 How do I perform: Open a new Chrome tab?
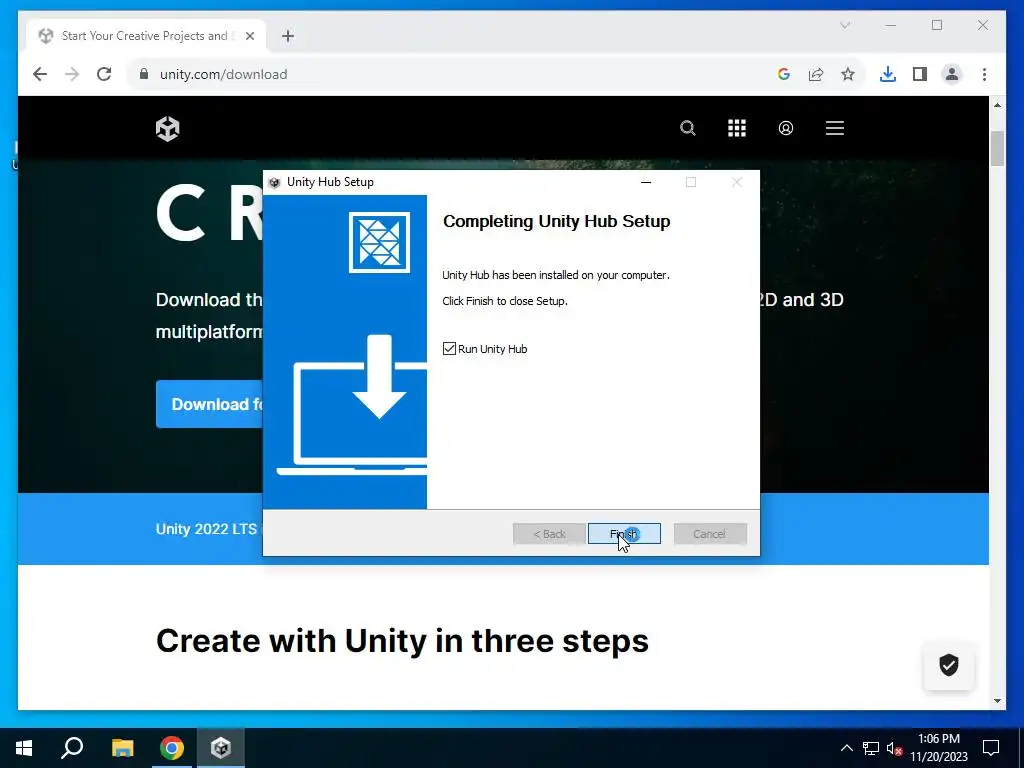coord(288,36)
